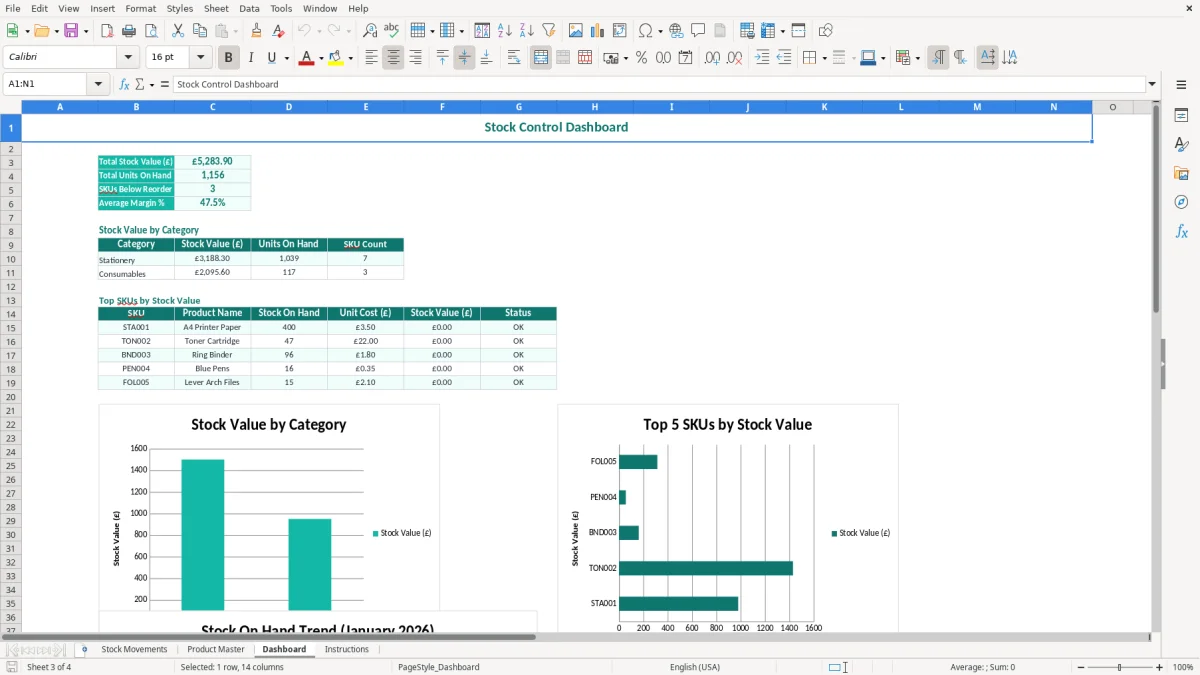
Task: Expand the formula bar
Action: tap(1153, 84)
